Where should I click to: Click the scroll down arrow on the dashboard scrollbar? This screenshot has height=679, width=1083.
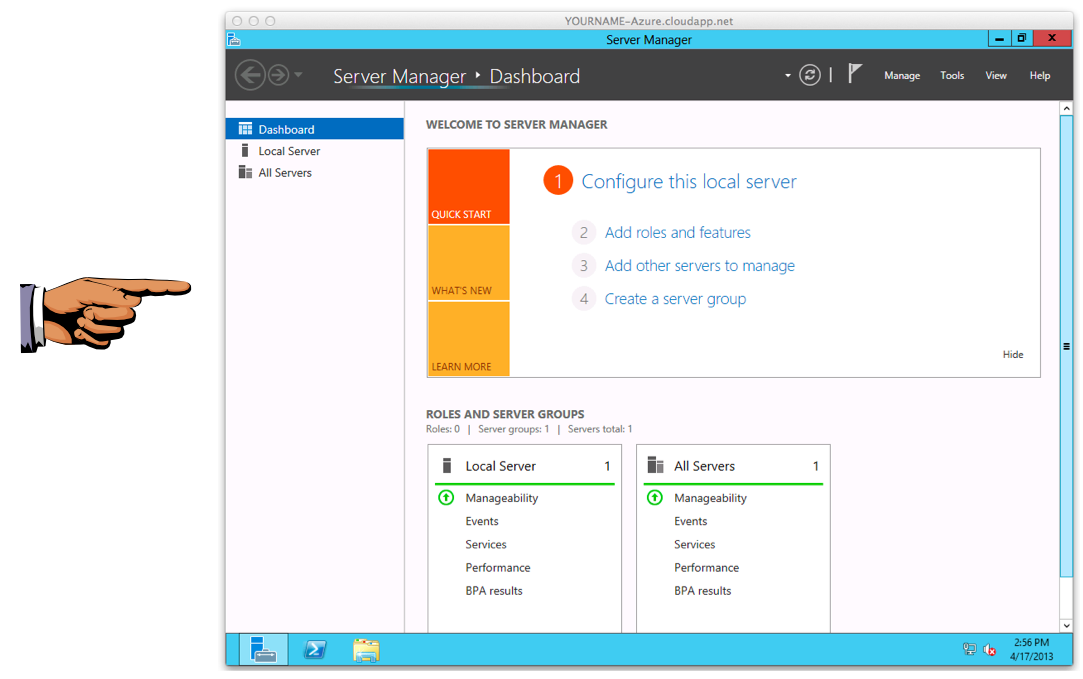1066,625
